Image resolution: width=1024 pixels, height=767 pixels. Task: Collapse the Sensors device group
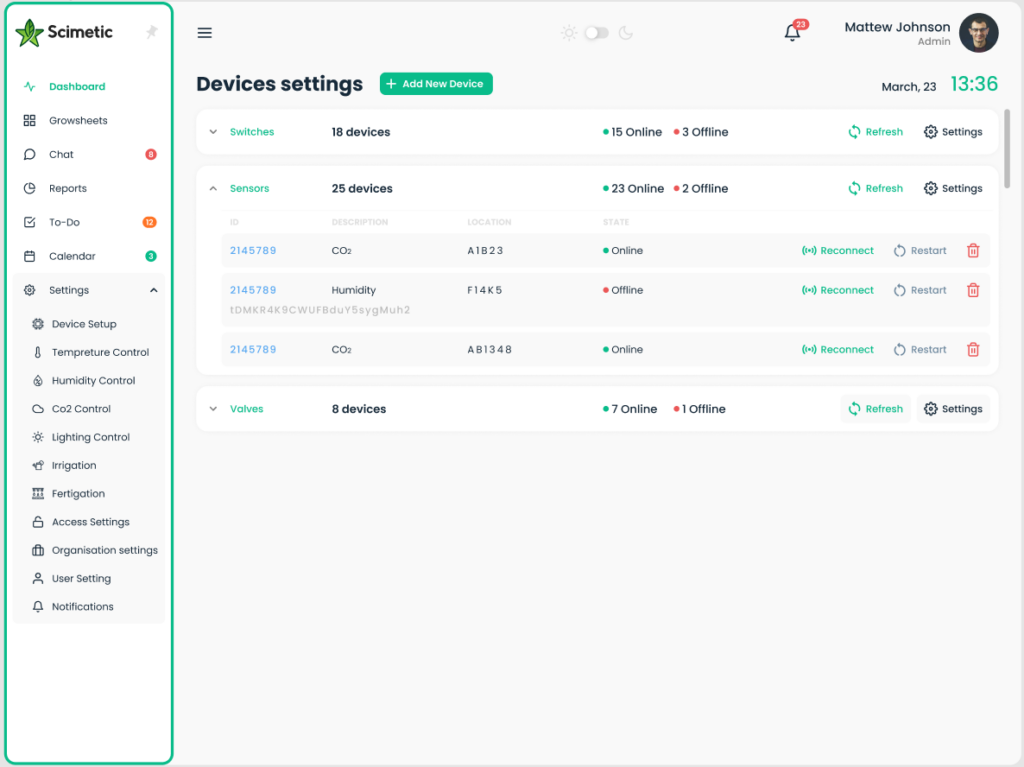[213, 189]
